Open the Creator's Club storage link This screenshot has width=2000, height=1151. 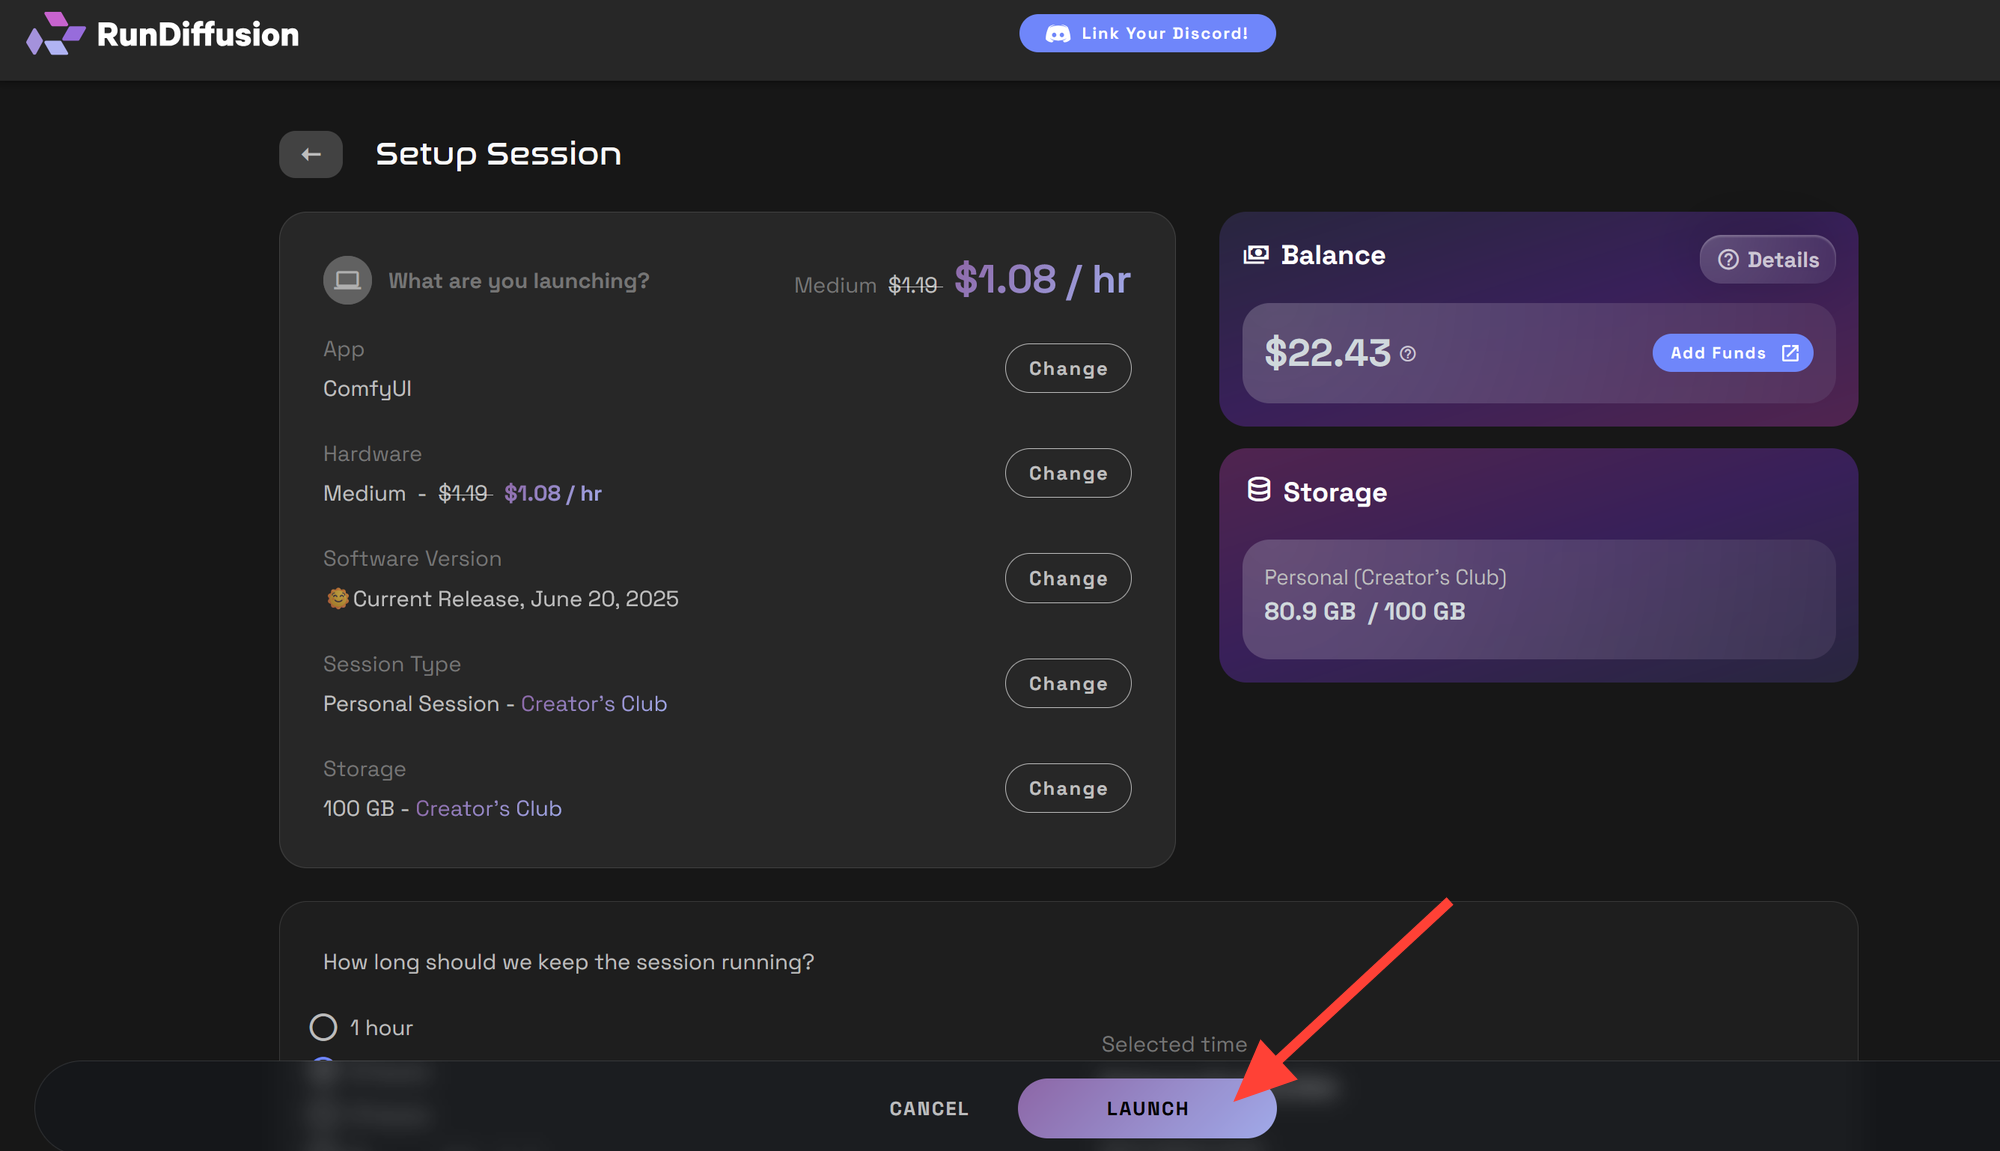pyautogui.click(x=489, y=808)
